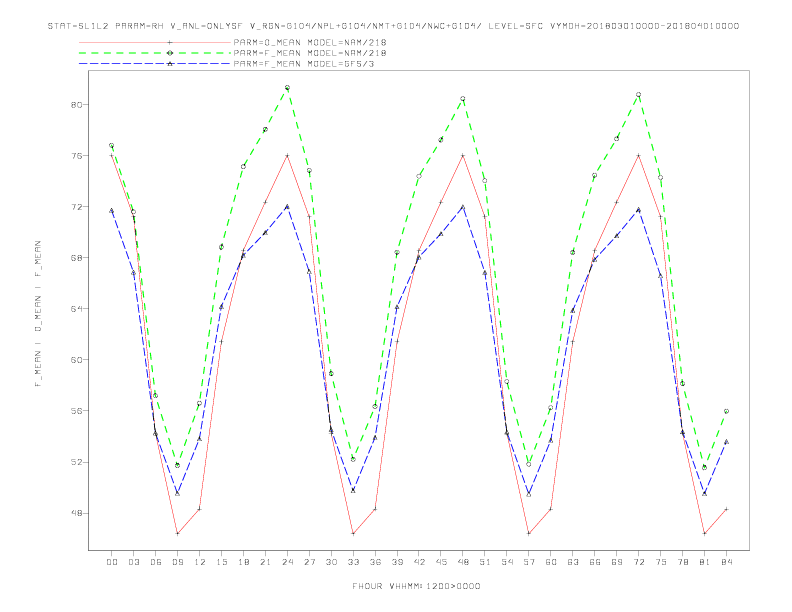Click y-axis tick label 68
Screen dimensions: 792x612
(77, 258)
